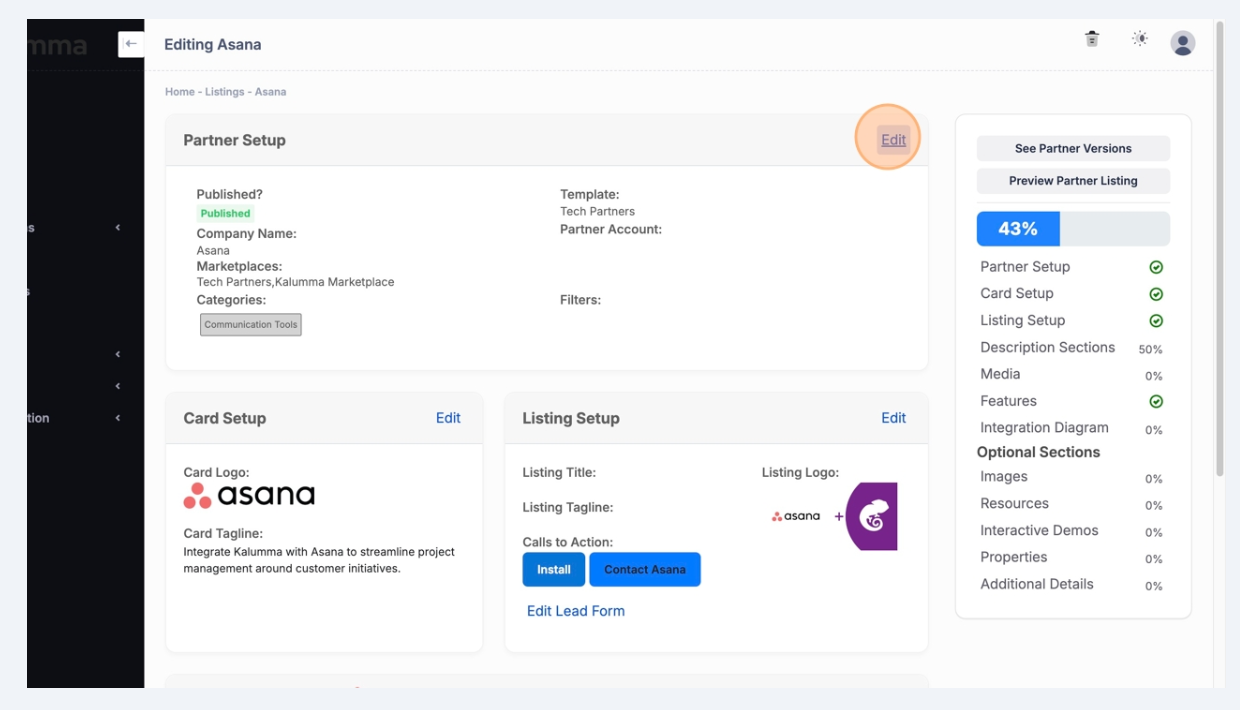Jump to Images optional section
Viewport: 1240px width, 710px height.
pyautogui.click(x=1004, y=477)
